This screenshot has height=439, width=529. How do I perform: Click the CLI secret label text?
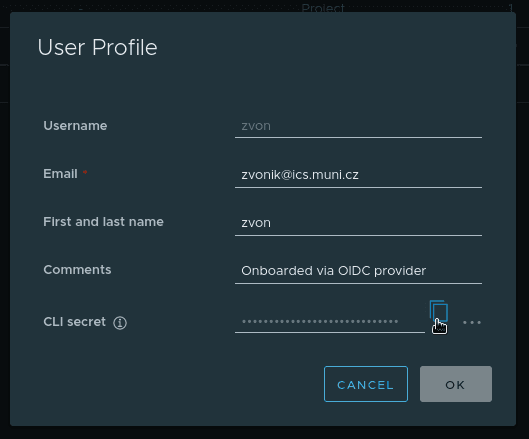[75, 322]
